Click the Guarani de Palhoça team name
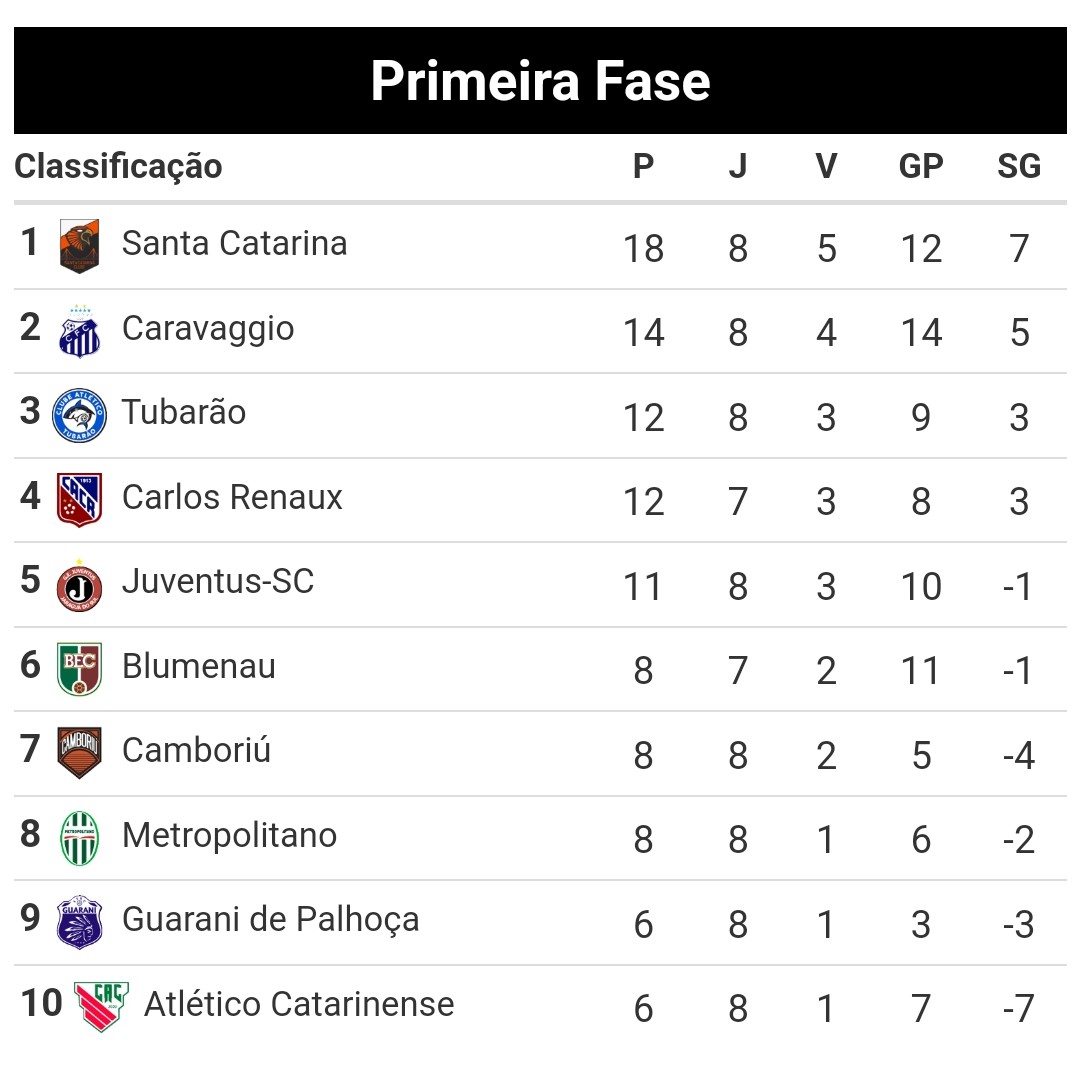Image resolution: width=1080 pixels, height=1075 pixels. click(270, 920)
